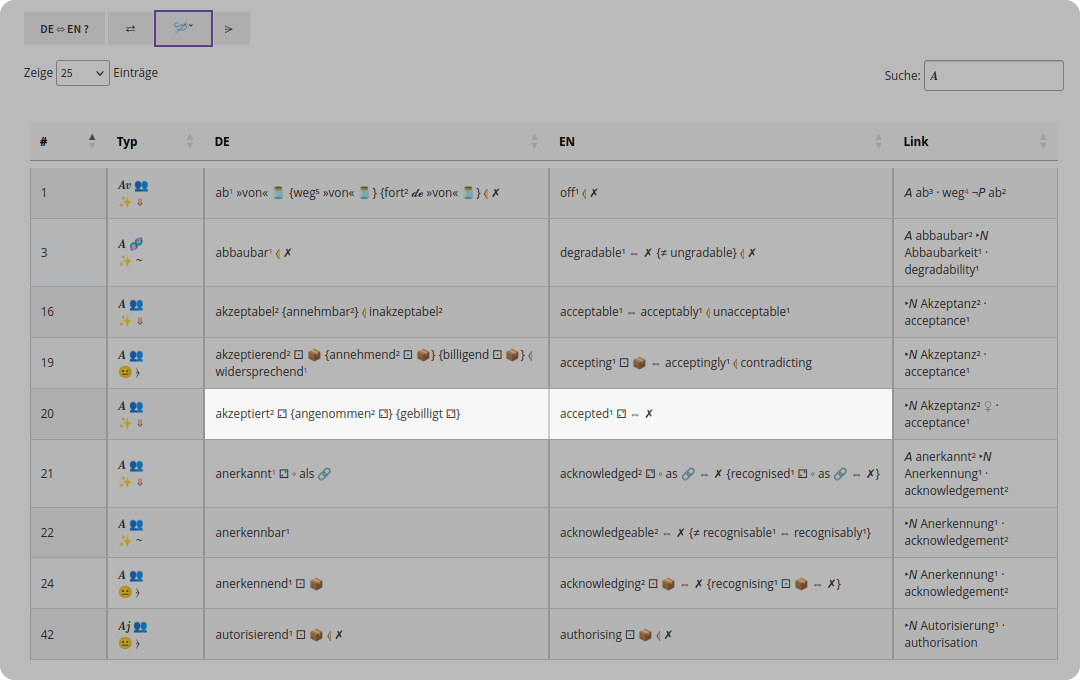Open the Zeige entries count dropdown

coord(83,73)
